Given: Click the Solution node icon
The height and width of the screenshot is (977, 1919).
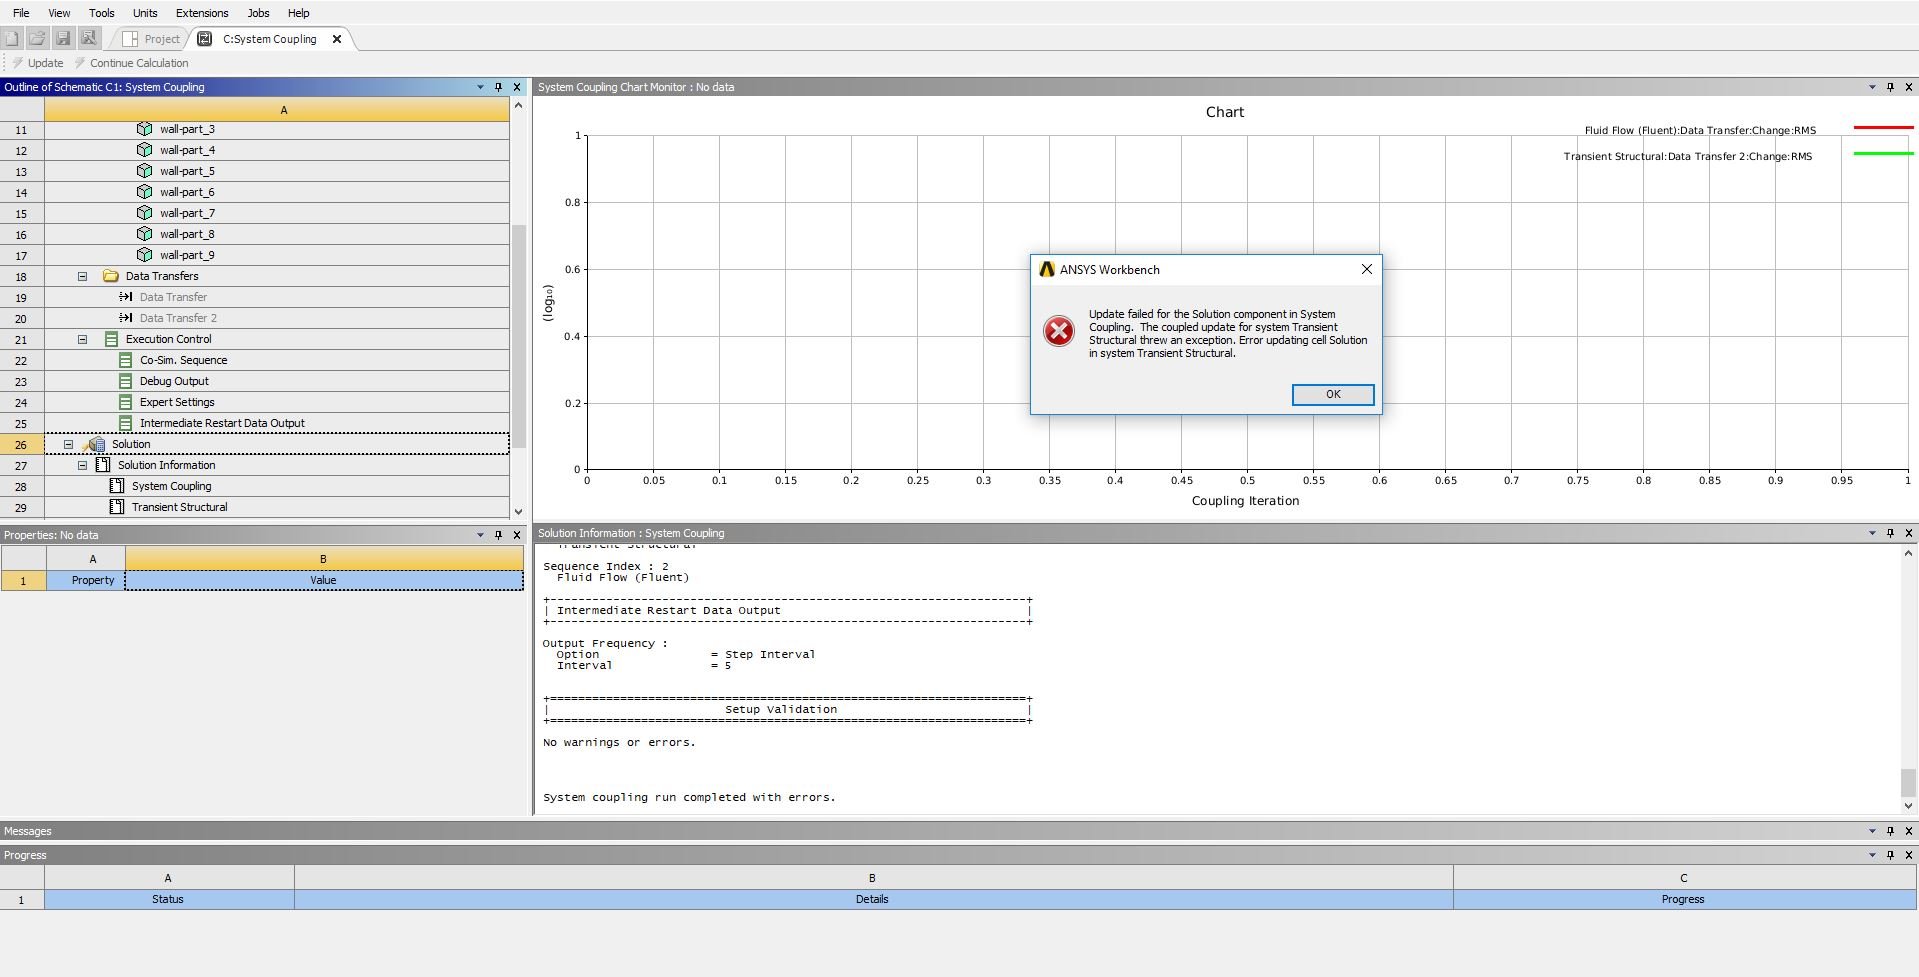Looking at the screenshot, I should click(95, 444).
